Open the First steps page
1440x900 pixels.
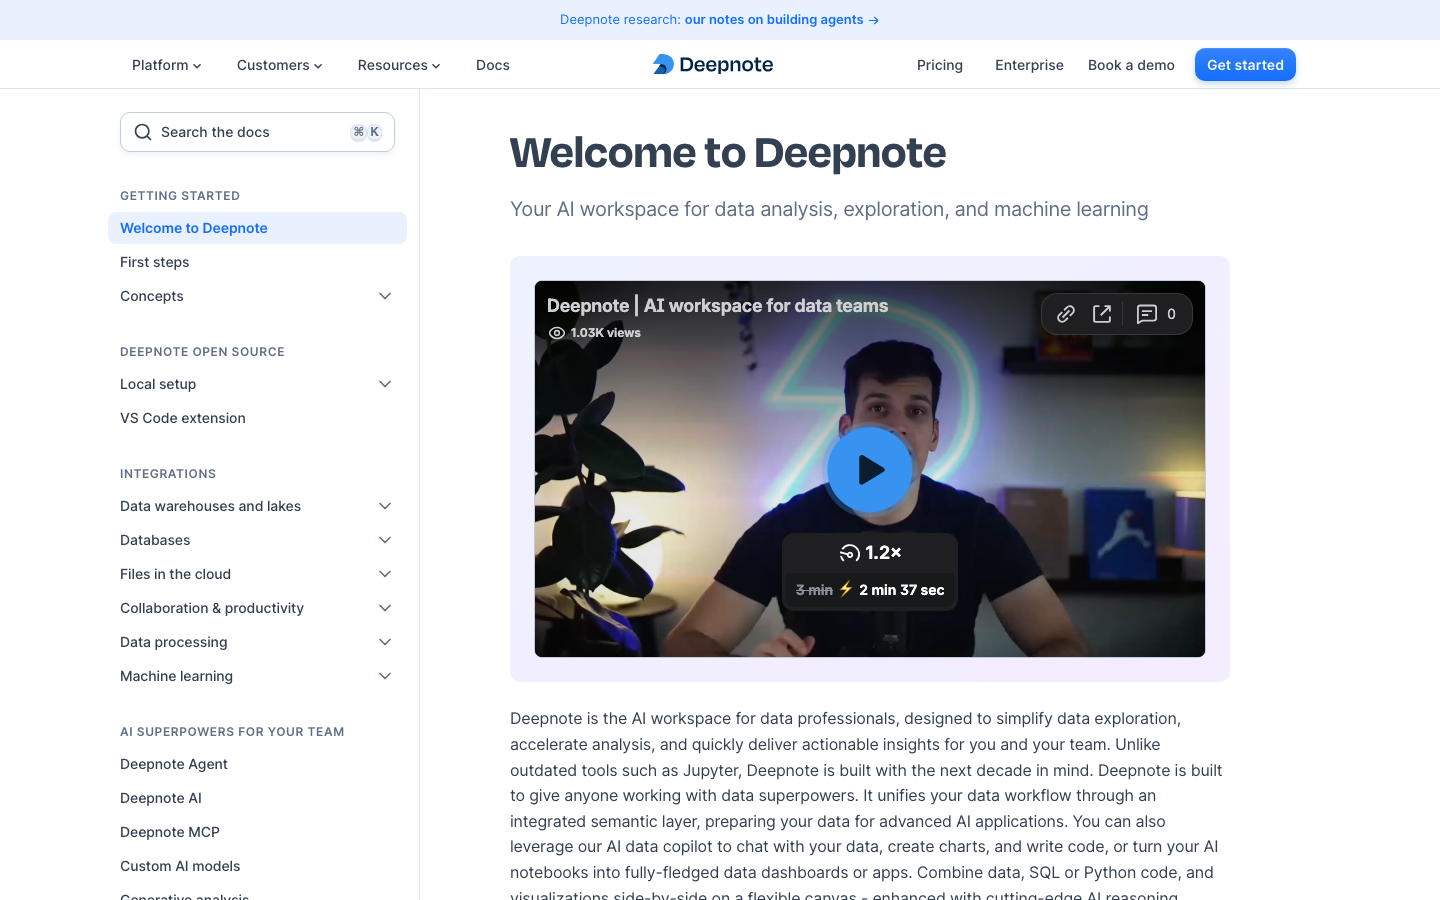tap(155, 262)
